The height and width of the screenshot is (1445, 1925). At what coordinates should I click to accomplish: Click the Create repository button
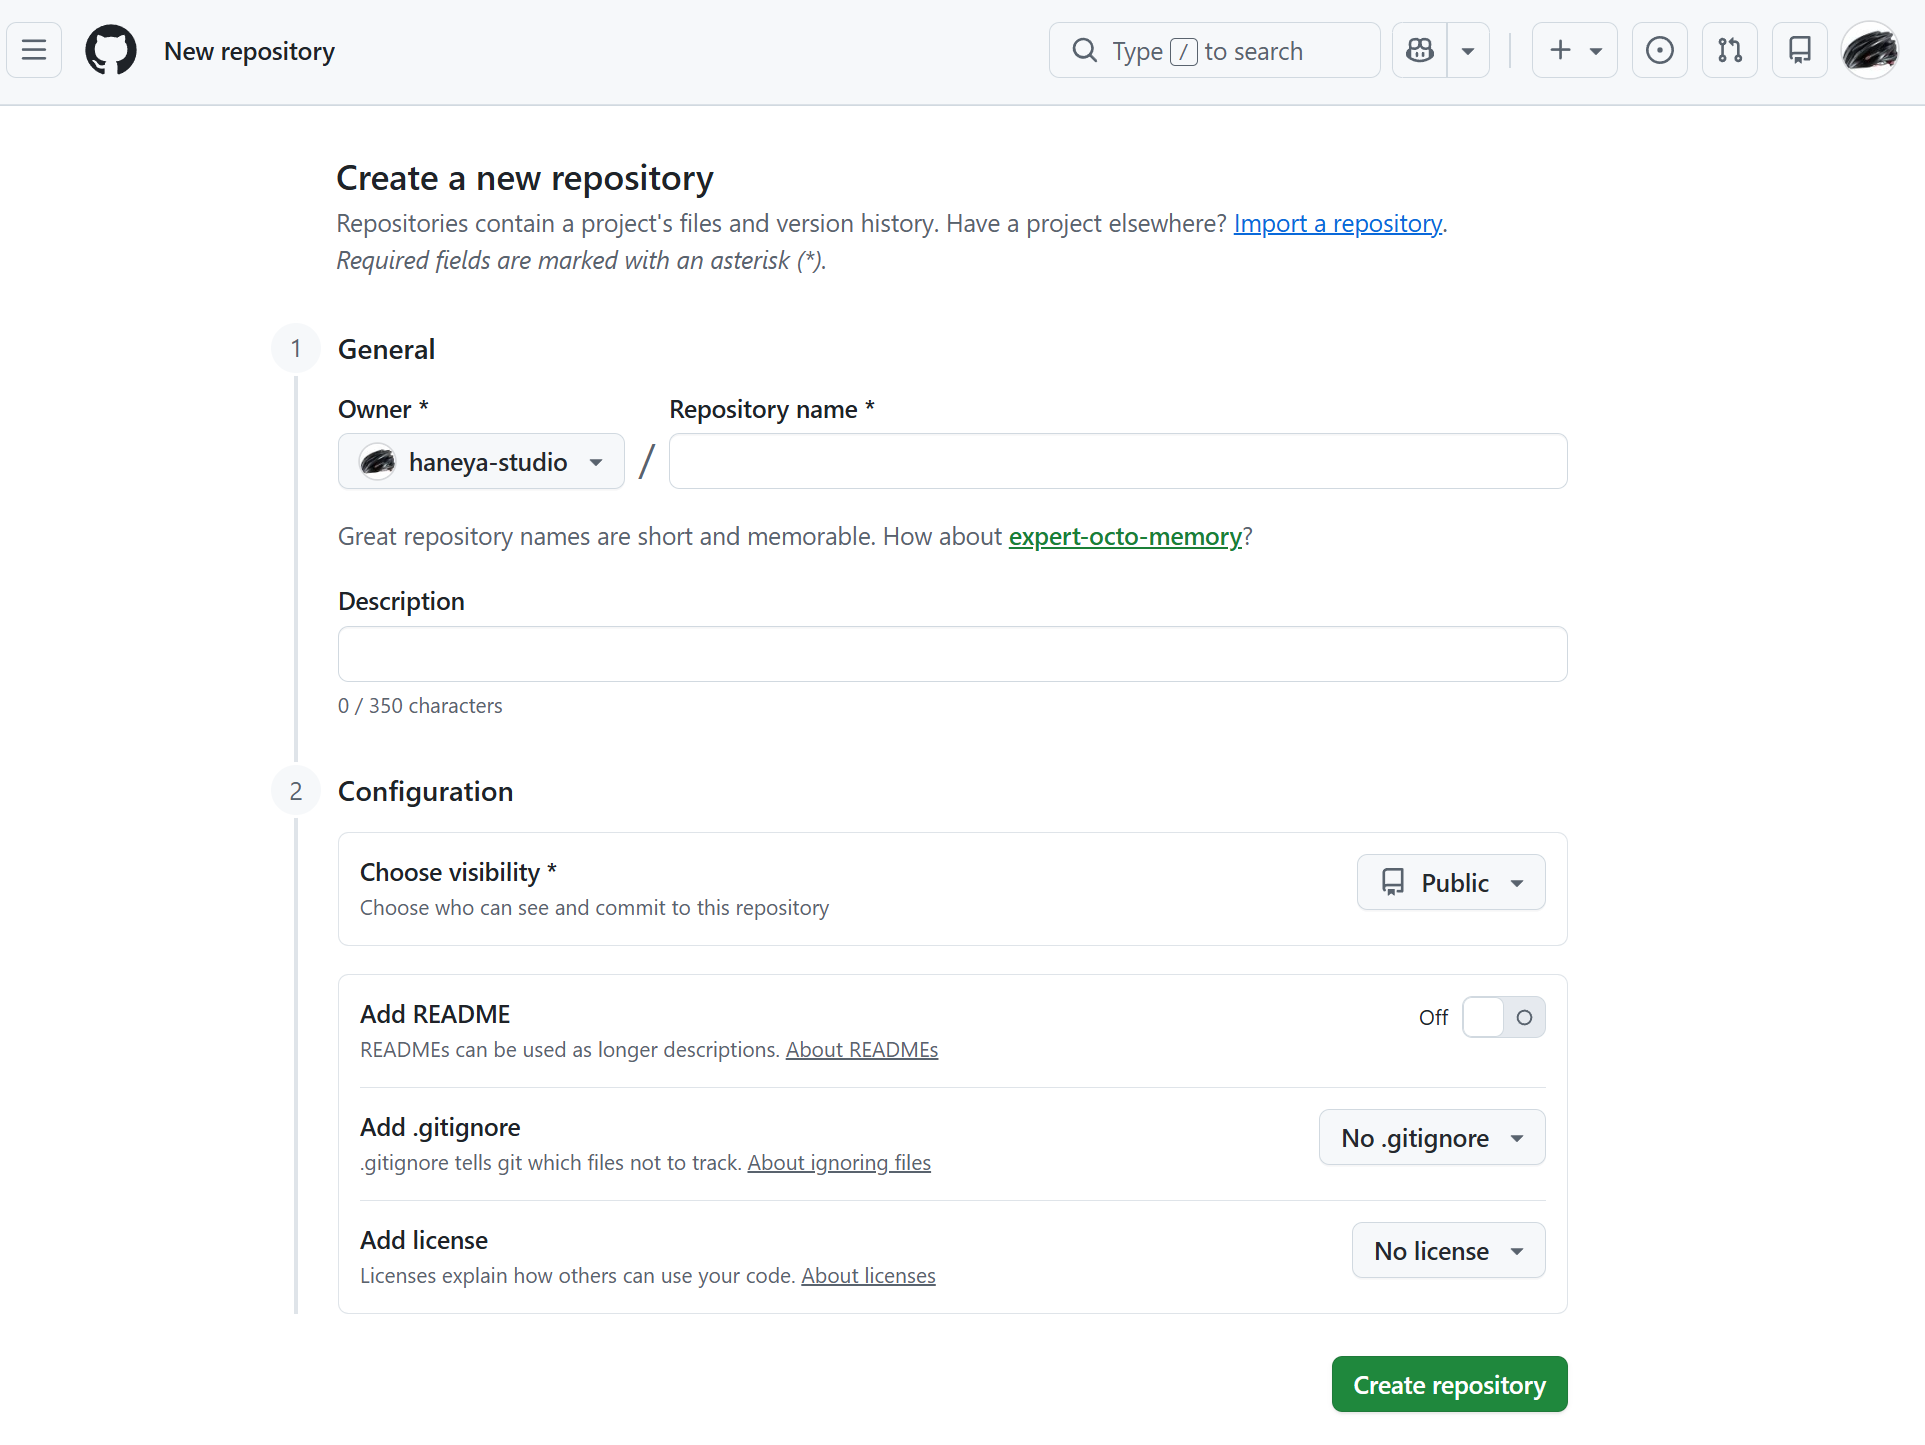click(x=1449, y=1384)
